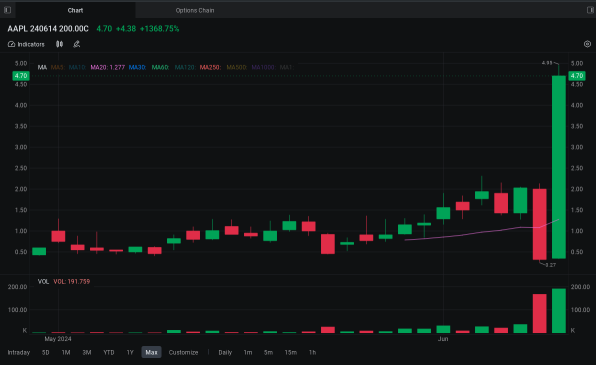Choose the Daily interval

point(225,352)
